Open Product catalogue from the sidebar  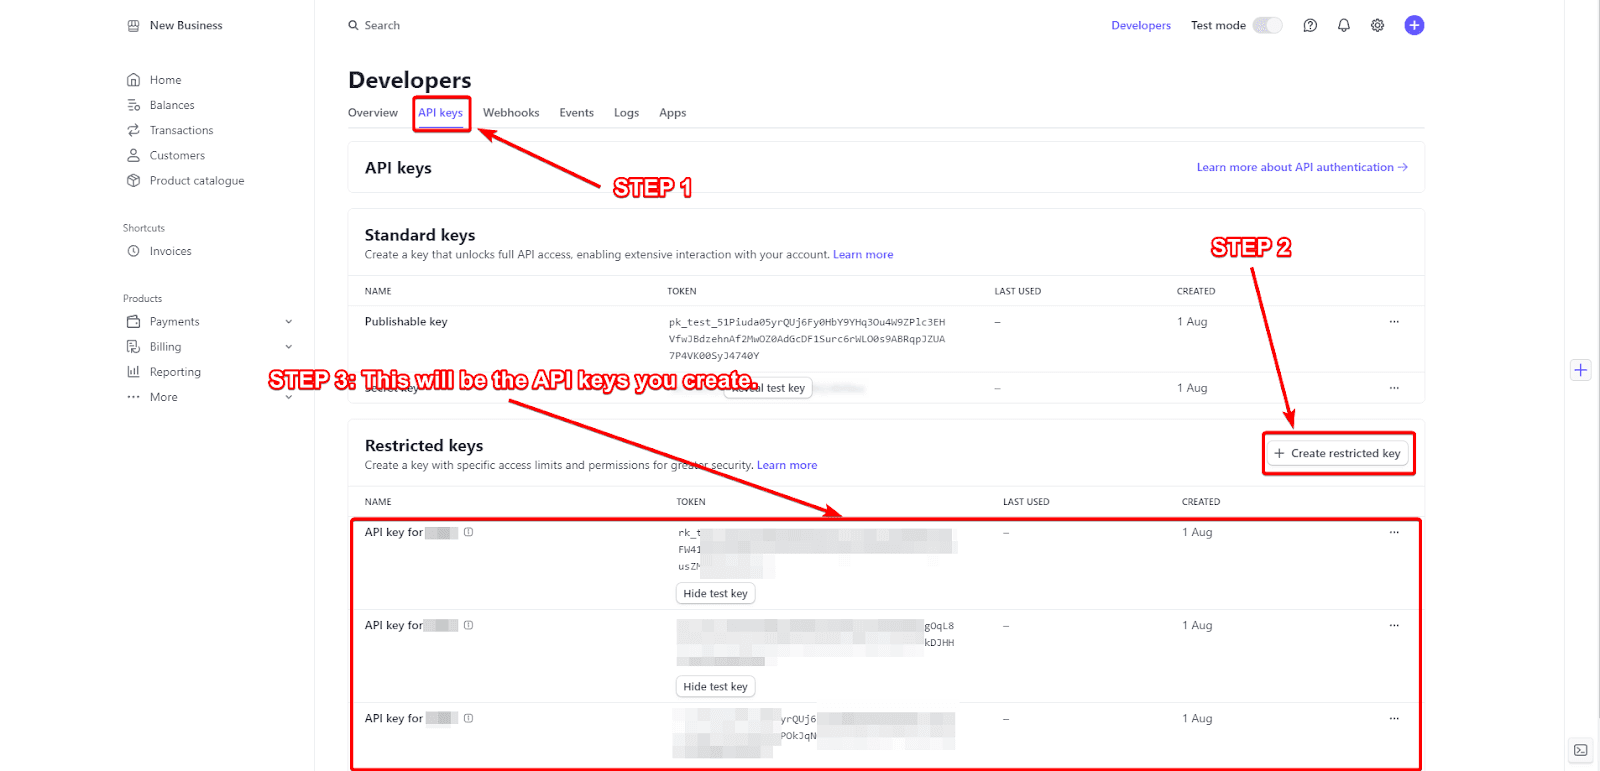tap(196, 181)
